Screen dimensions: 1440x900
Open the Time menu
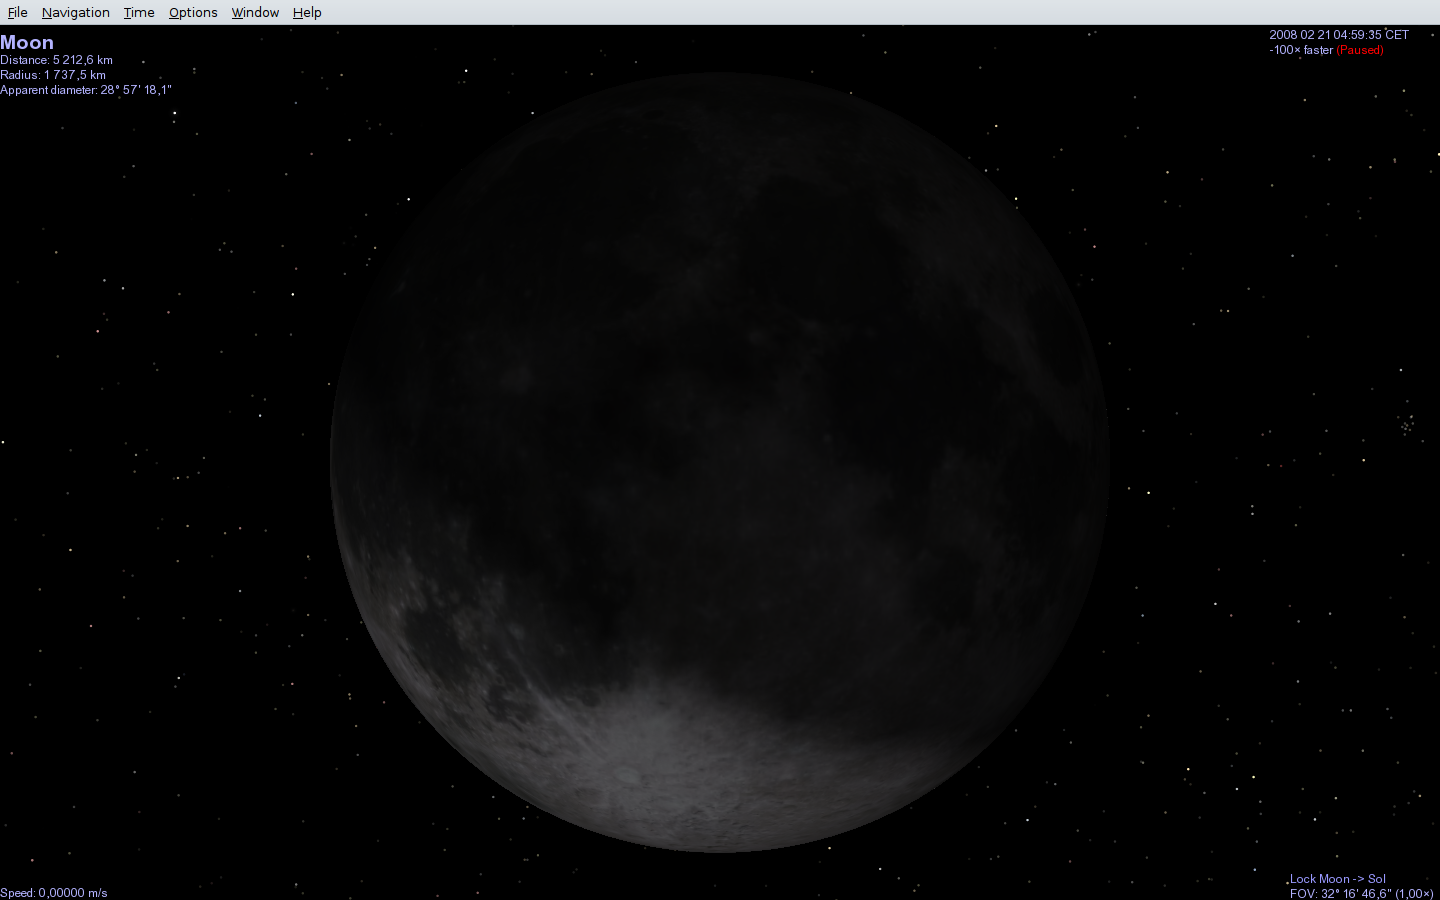pos(139,12)
